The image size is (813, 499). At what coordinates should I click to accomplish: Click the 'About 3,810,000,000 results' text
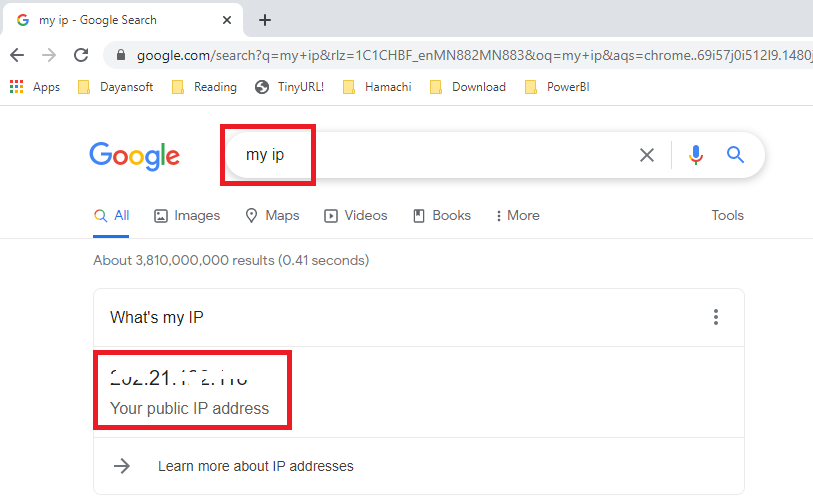(184, 260)
